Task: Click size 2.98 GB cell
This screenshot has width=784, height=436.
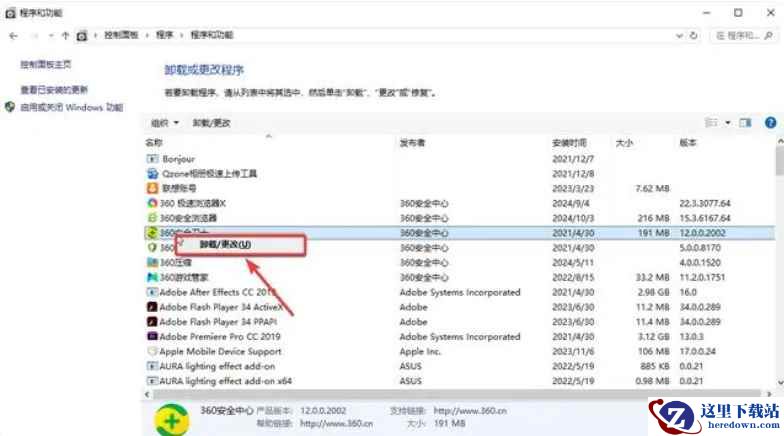Action: (653, 292)
